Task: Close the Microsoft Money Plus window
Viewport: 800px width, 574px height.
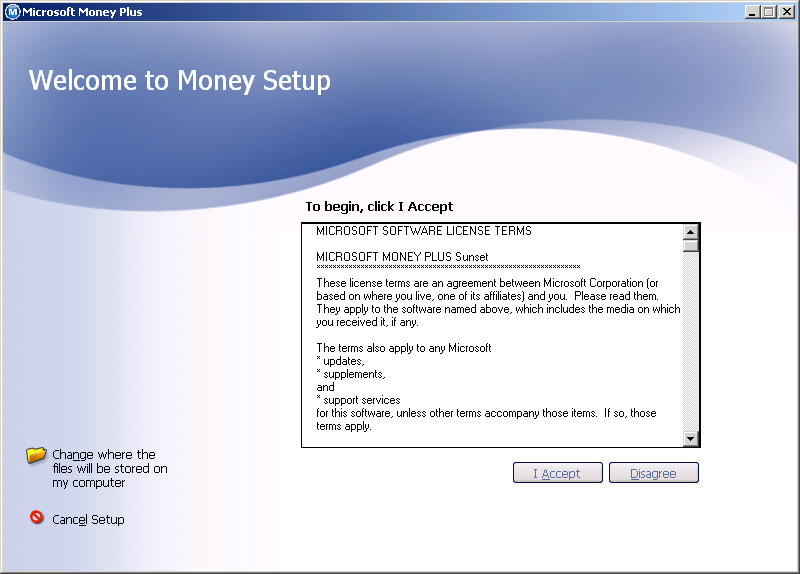Action: tap(786, 12)
